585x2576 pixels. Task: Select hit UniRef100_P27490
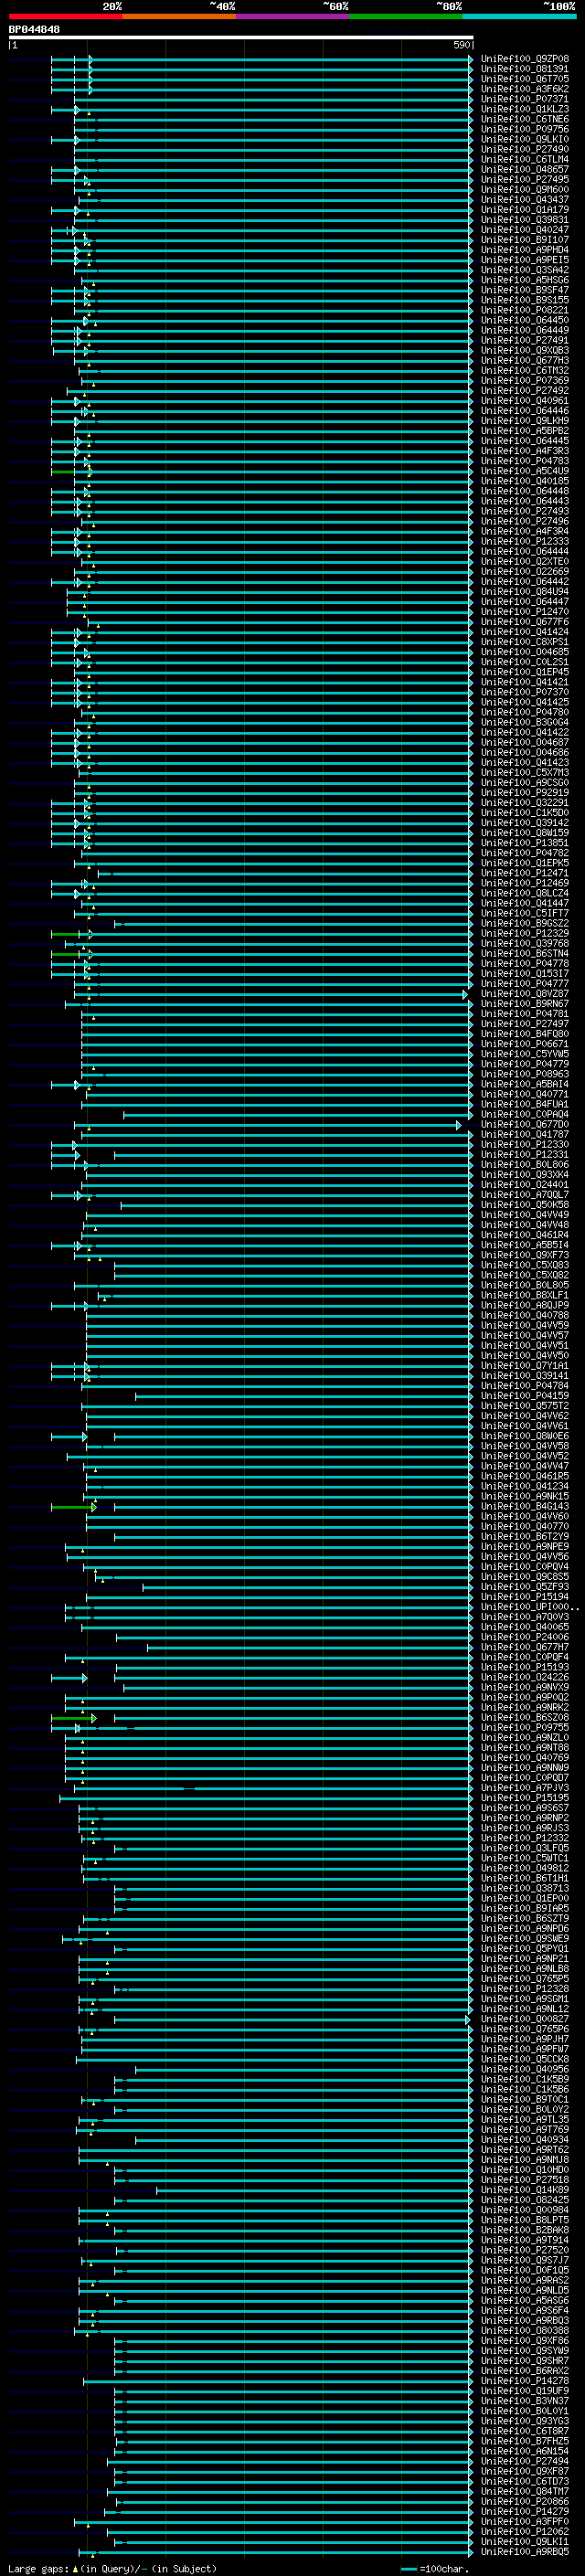pyautogui.click(x=525, y=149)
